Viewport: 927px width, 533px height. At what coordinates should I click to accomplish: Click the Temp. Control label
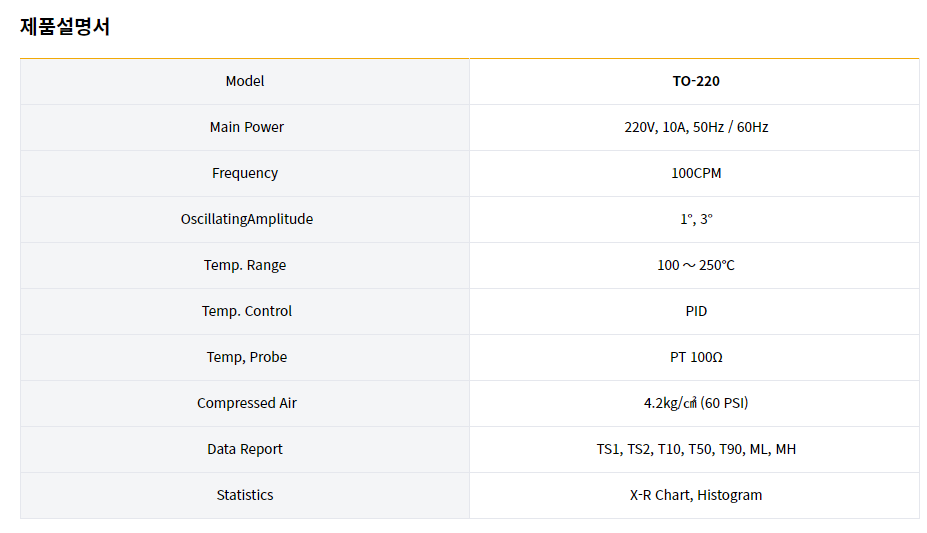click(x=247, y=311)
